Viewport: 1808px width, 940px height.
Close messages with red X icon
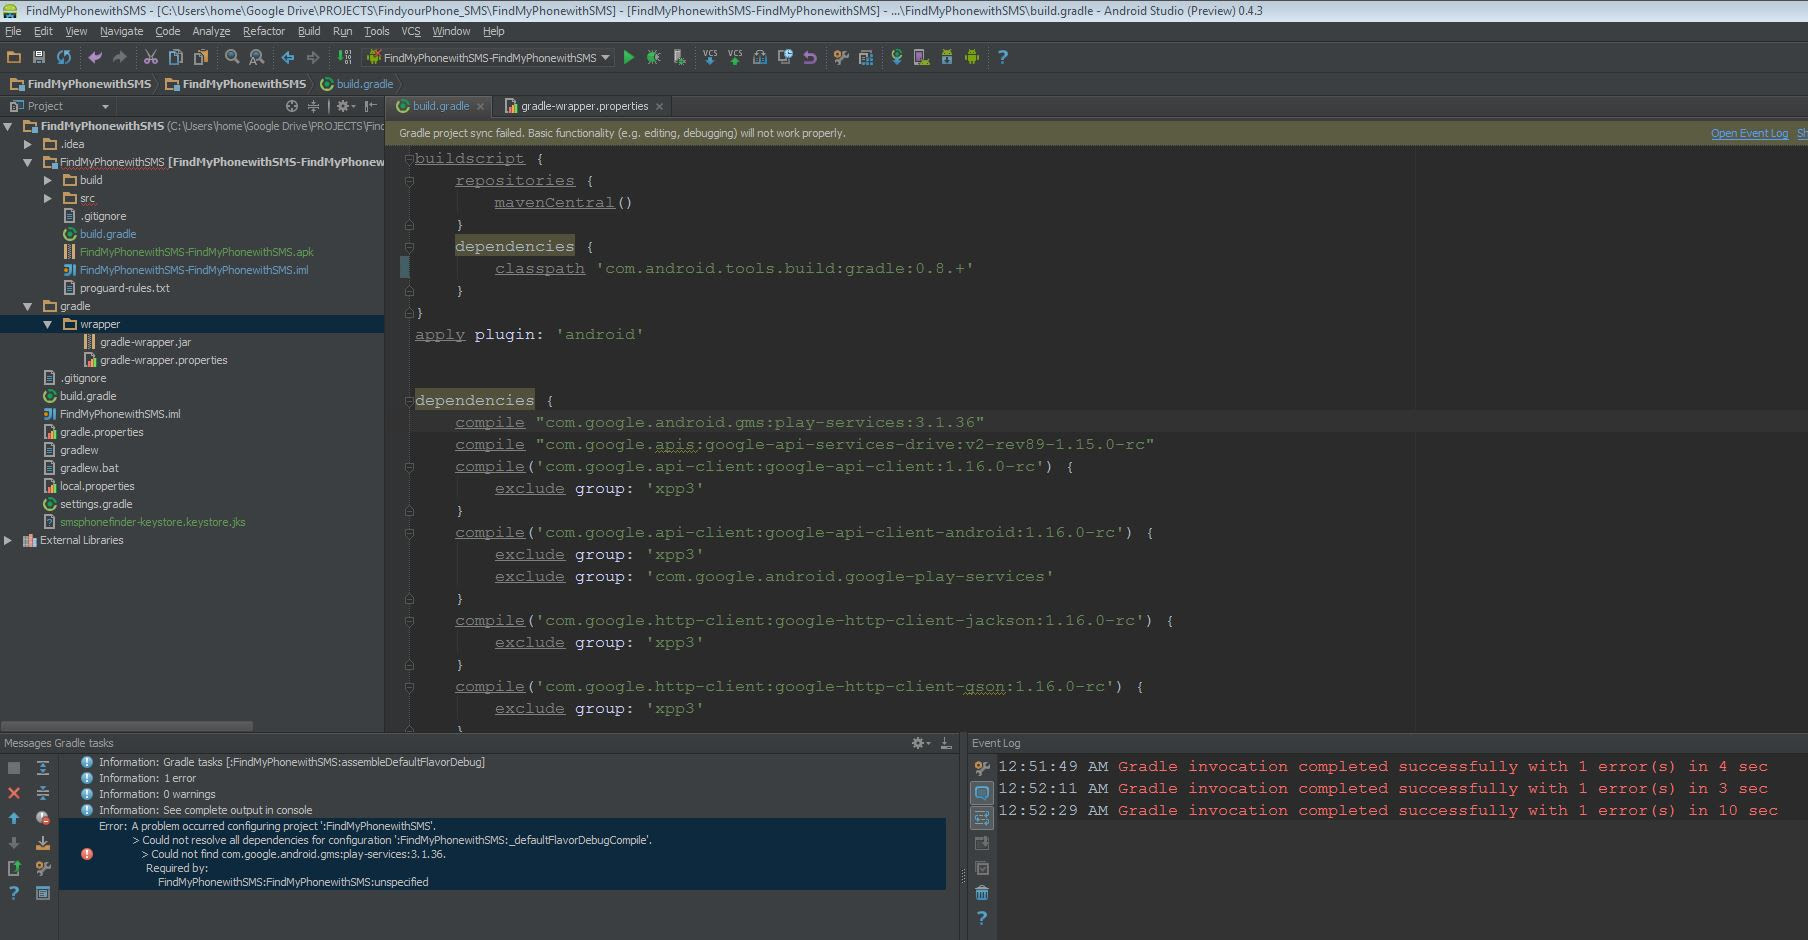(x=14, y=793)
